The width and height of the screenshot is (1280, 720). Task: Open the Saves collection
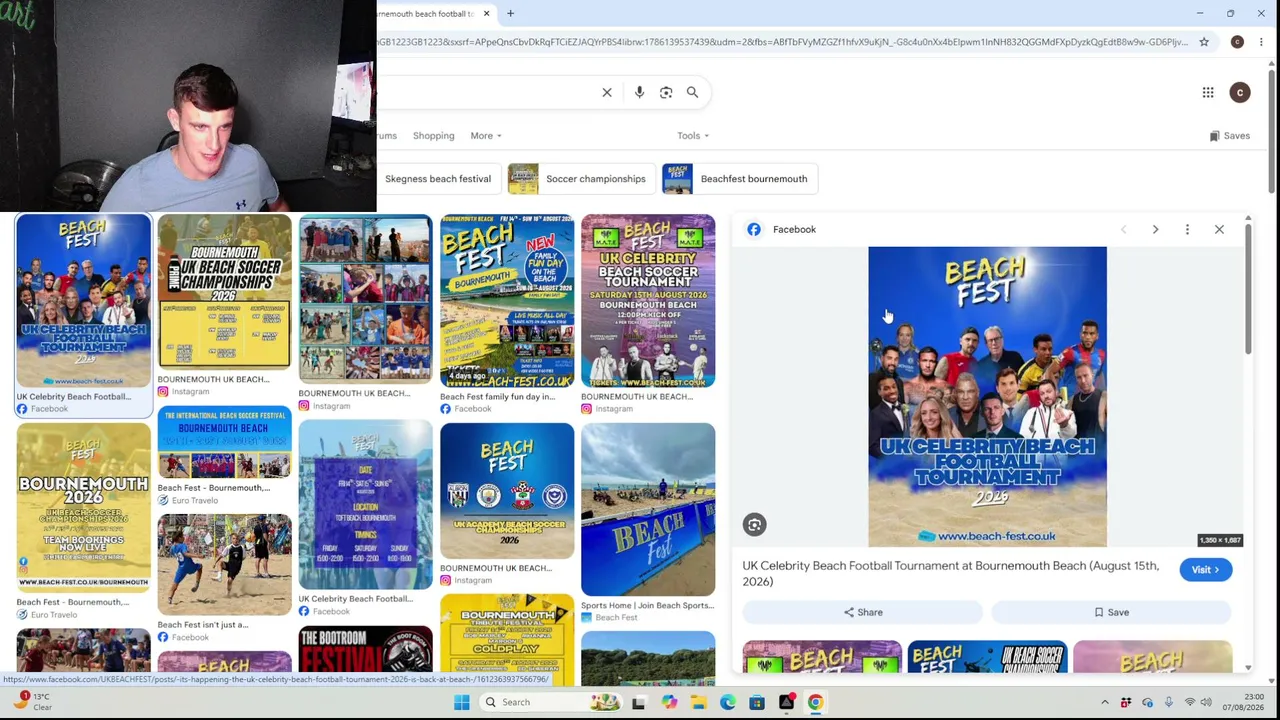coord(1230,136)
